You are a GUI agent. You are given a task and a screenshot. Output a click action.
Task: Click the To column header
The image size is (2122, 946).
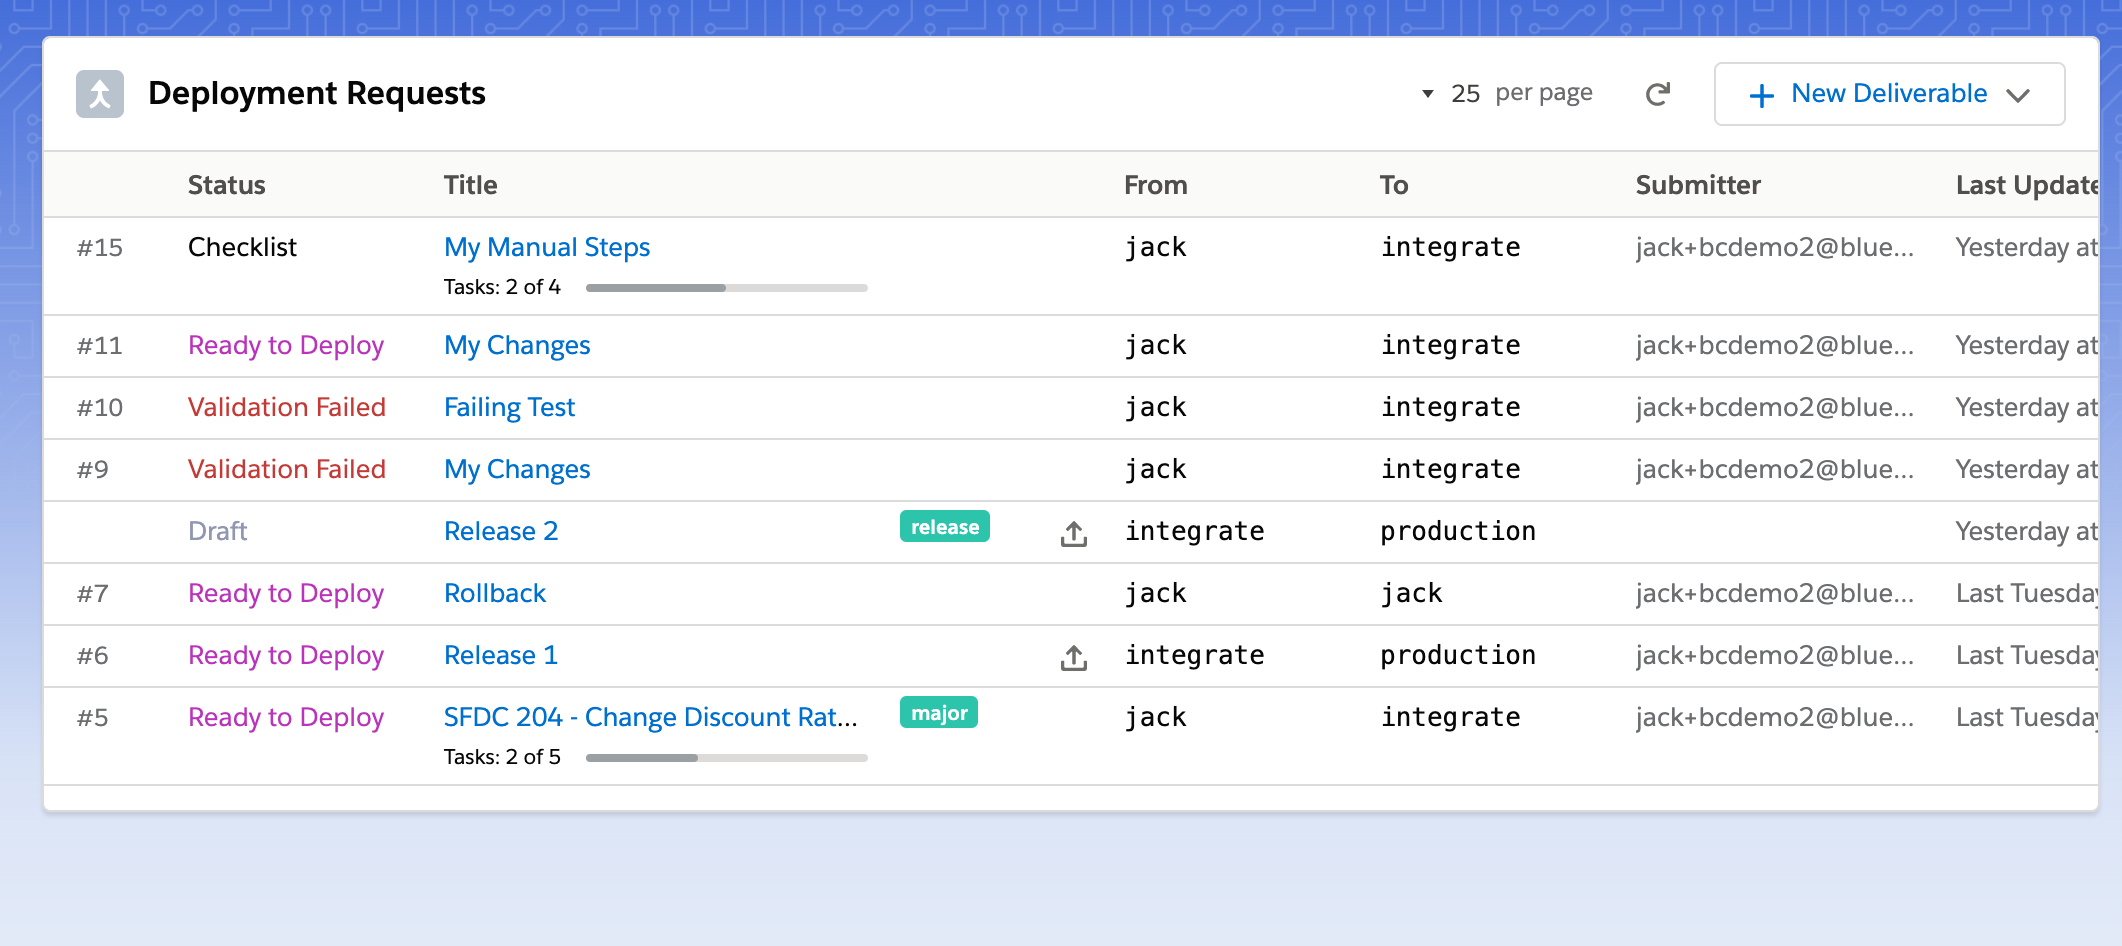tap(1394, 185)
